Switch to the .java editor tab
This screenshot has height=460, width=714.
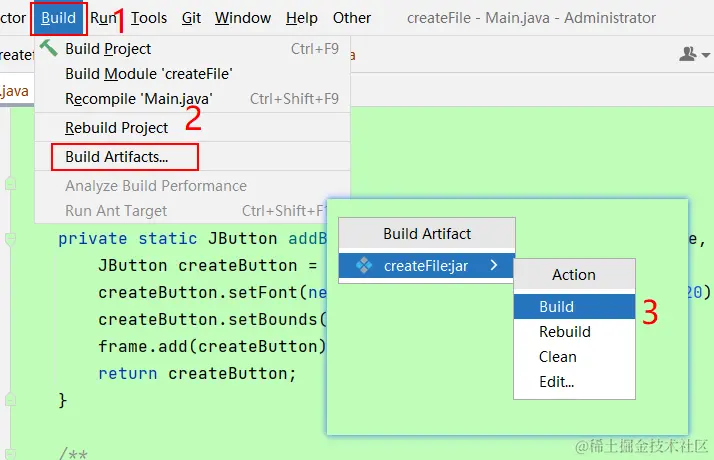(15, 91)
